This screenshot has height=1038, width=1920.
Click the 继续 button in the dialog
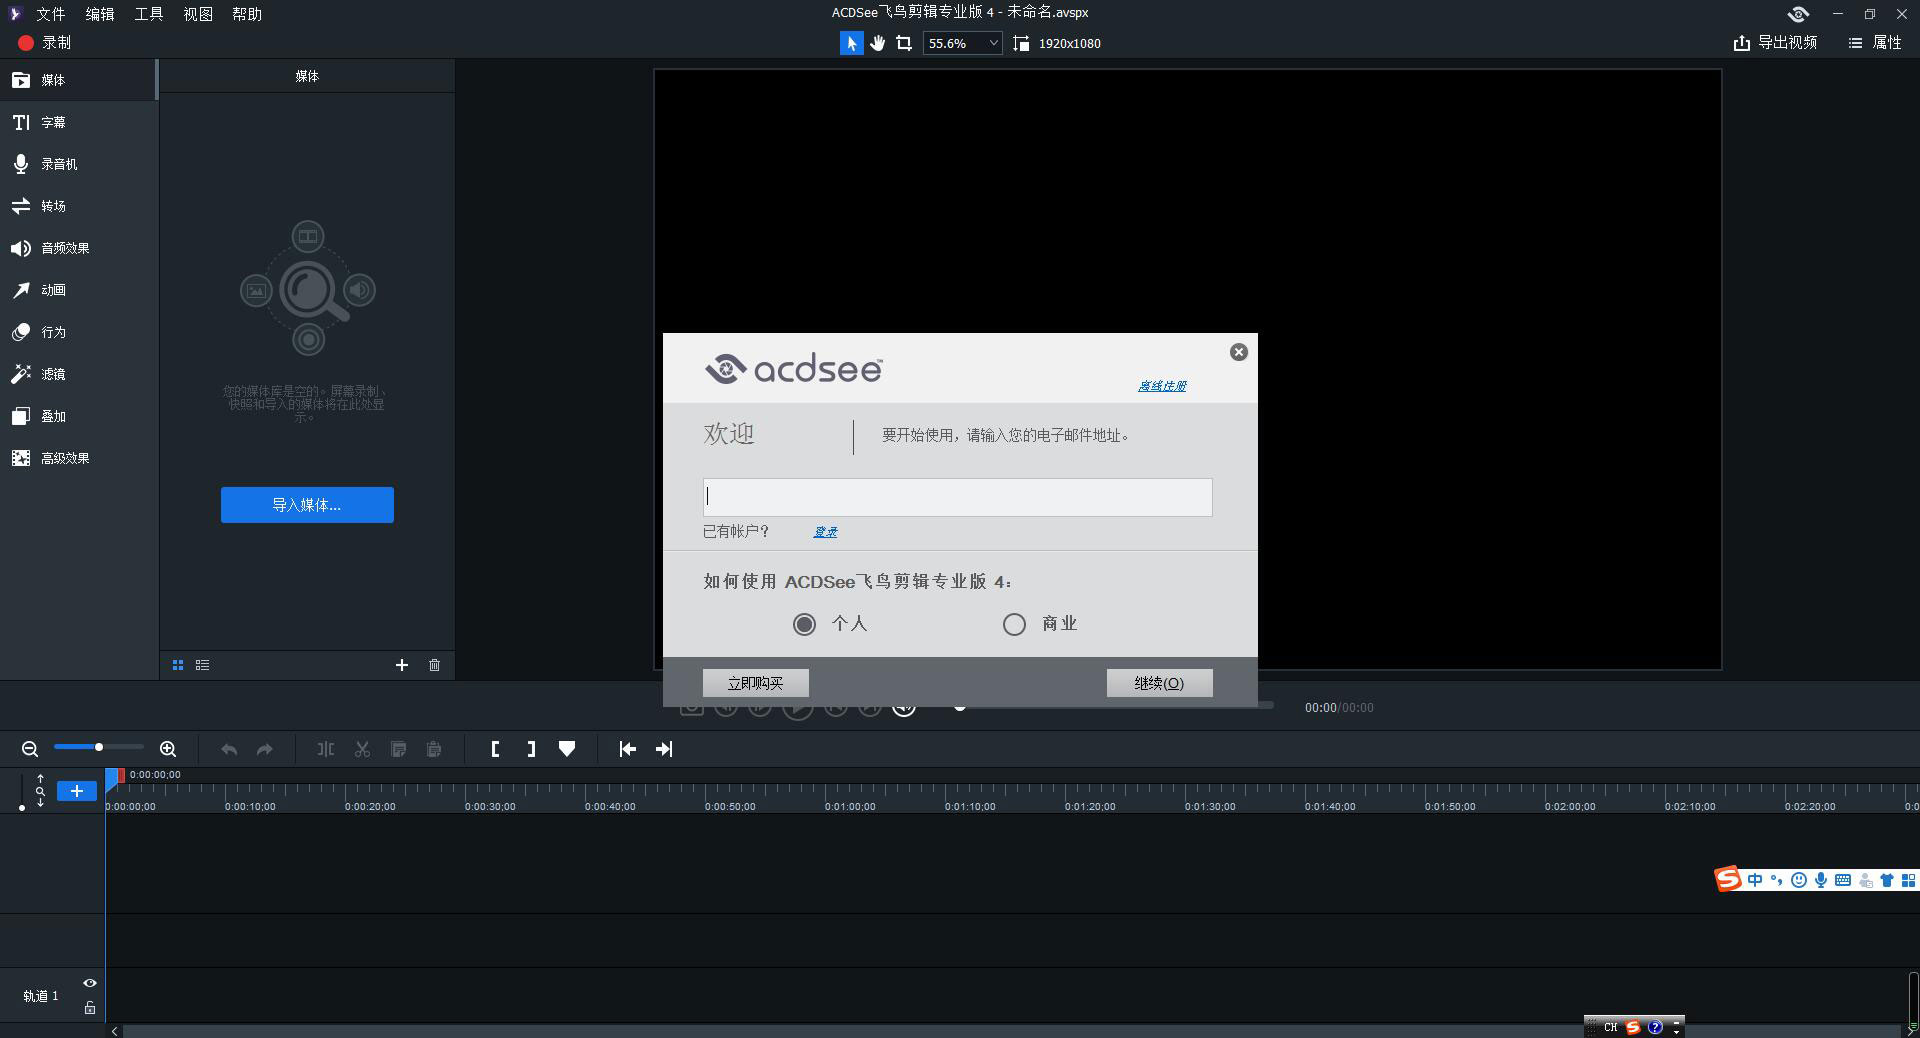1159,683
